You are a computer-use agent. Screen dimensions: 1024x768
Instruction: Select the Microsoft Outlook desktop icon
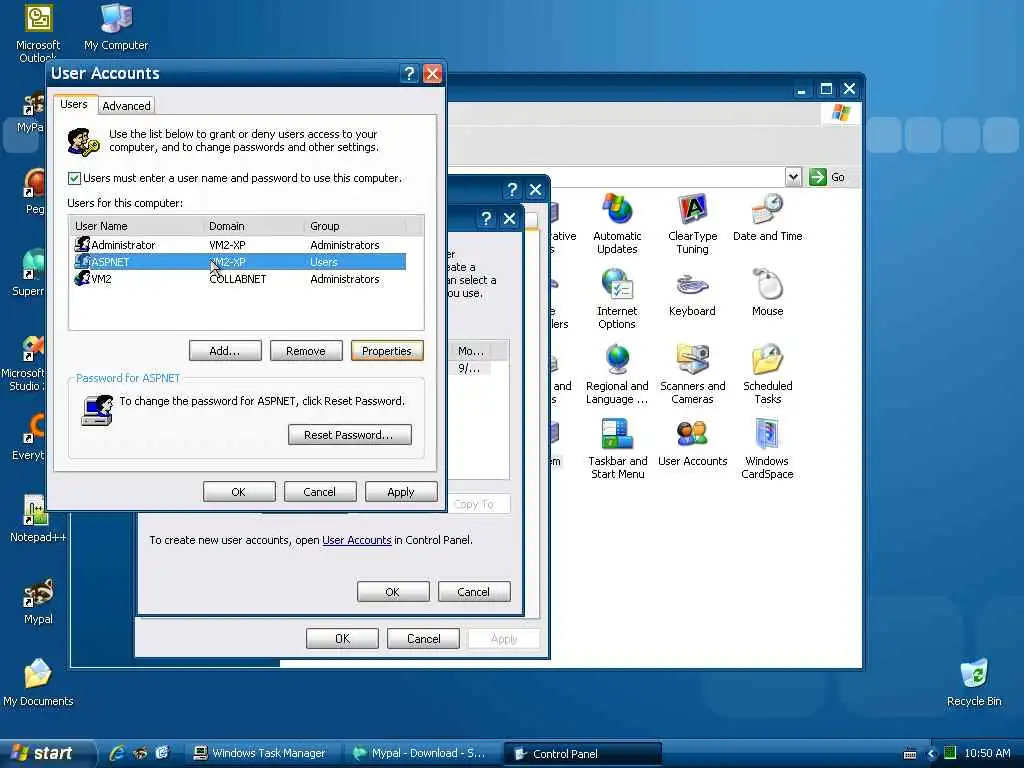(38, 33)
